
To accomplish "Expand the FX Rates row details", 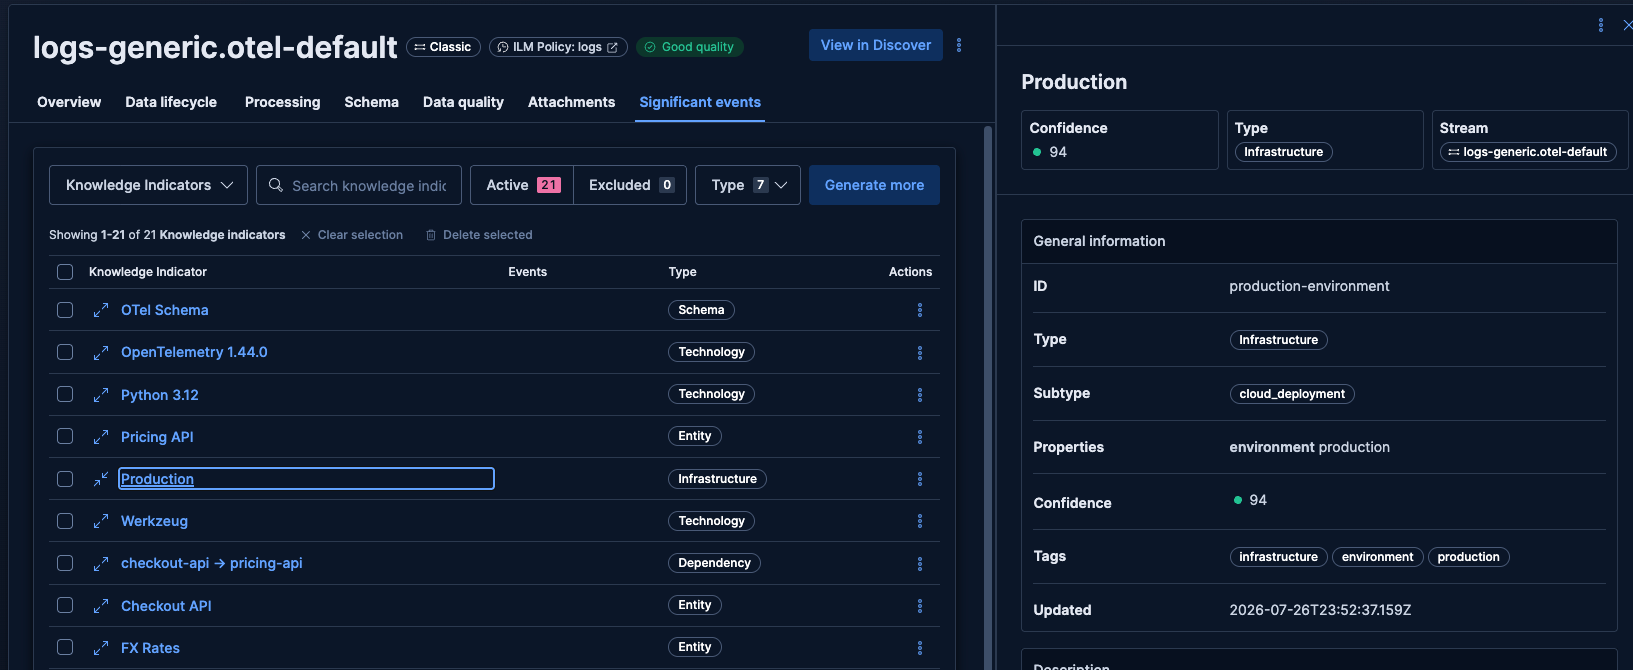I will coord(100,648).
